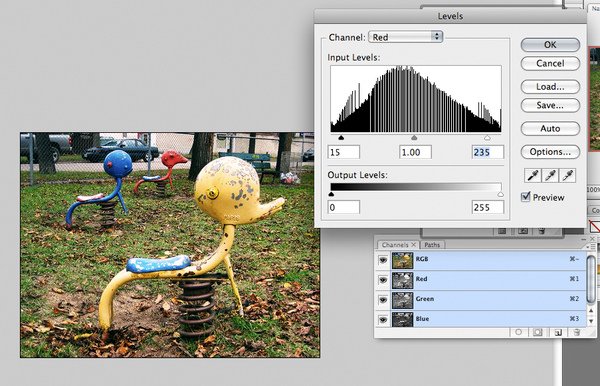Switch to the Paths tab
Image resolution: width=600 pixels, height=386 pixels.
[x=432, y=245]
